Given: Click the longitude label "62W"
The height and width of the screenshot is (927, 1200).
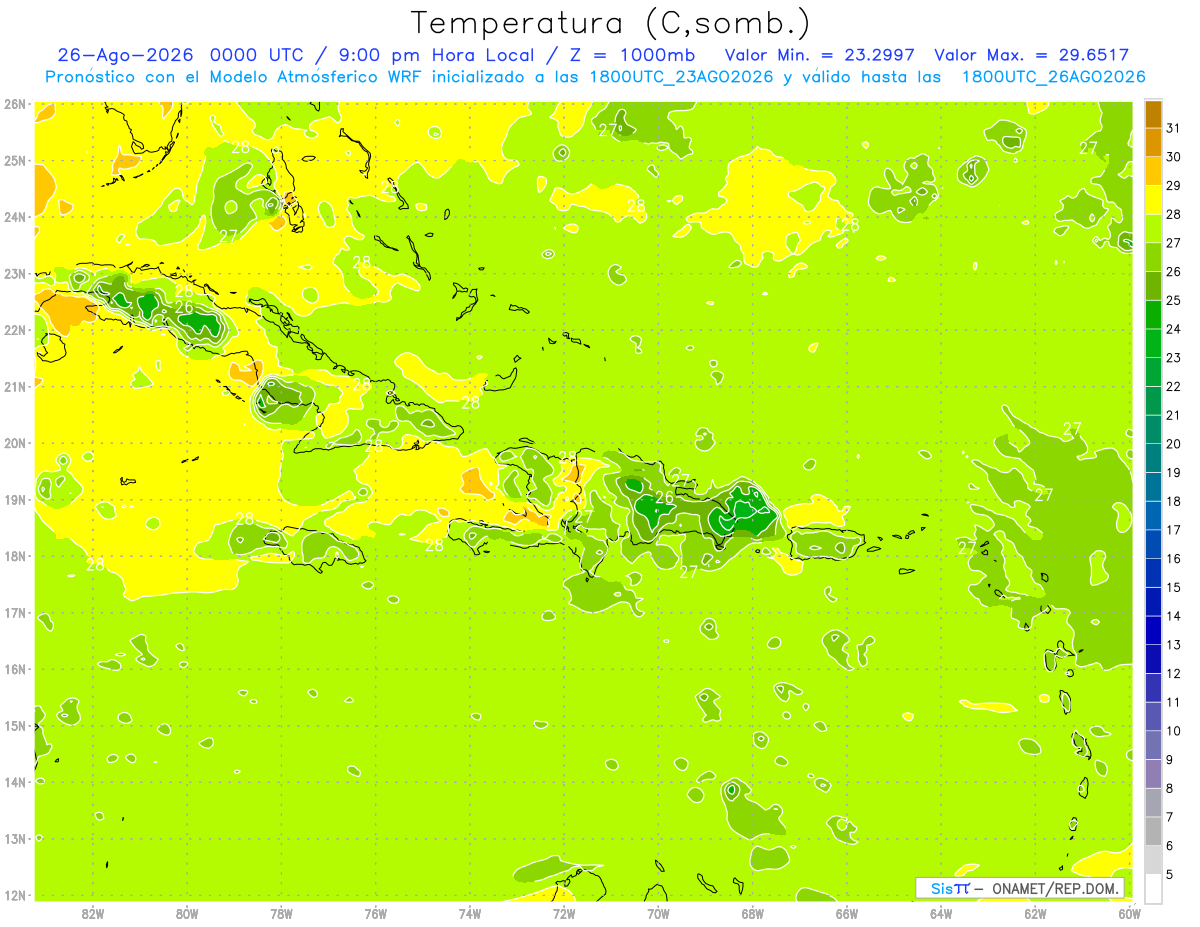Looking at the screenshot, I should [1035, 913].
